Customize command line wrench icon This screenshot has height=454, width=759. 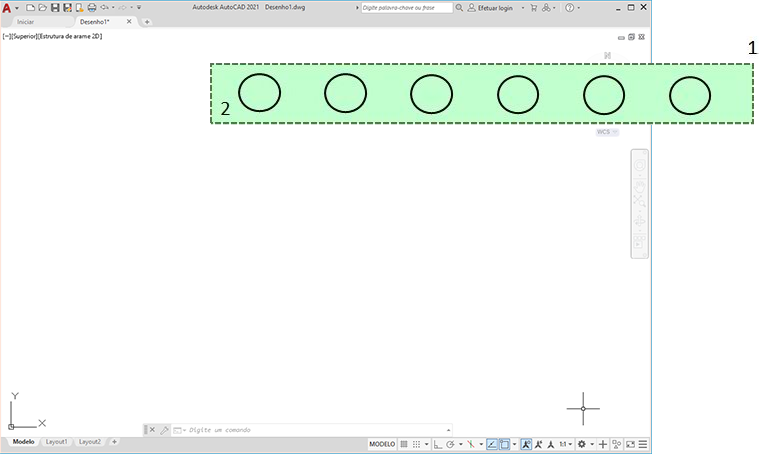tap(165, 430)
